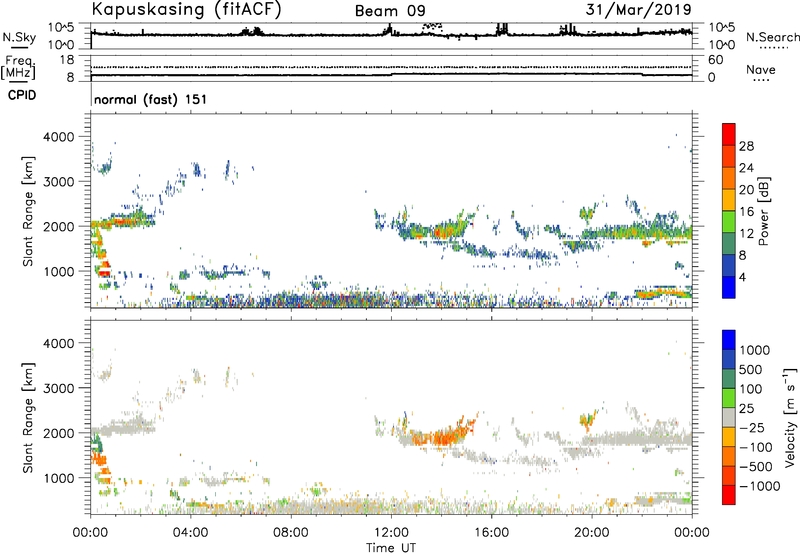Click the 'Nave' legend label
800x554 pixels.
tap(760, 69)
